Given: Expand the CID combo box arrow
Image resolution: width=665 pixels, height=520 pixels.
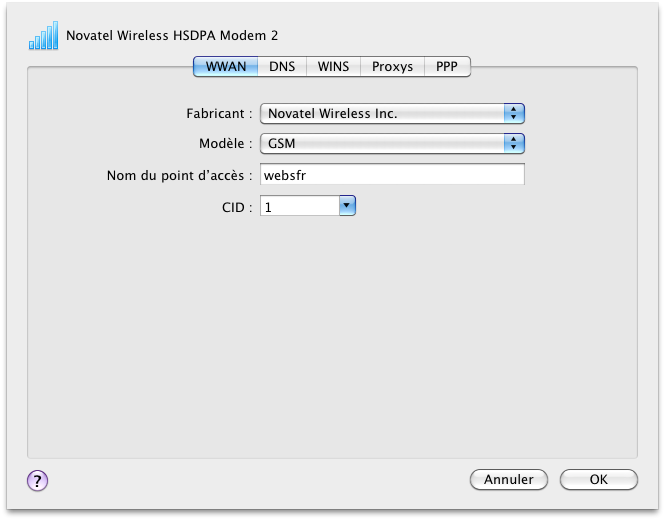Looking at the screenshot, I should pyautogui.click(x=347, y=206).
